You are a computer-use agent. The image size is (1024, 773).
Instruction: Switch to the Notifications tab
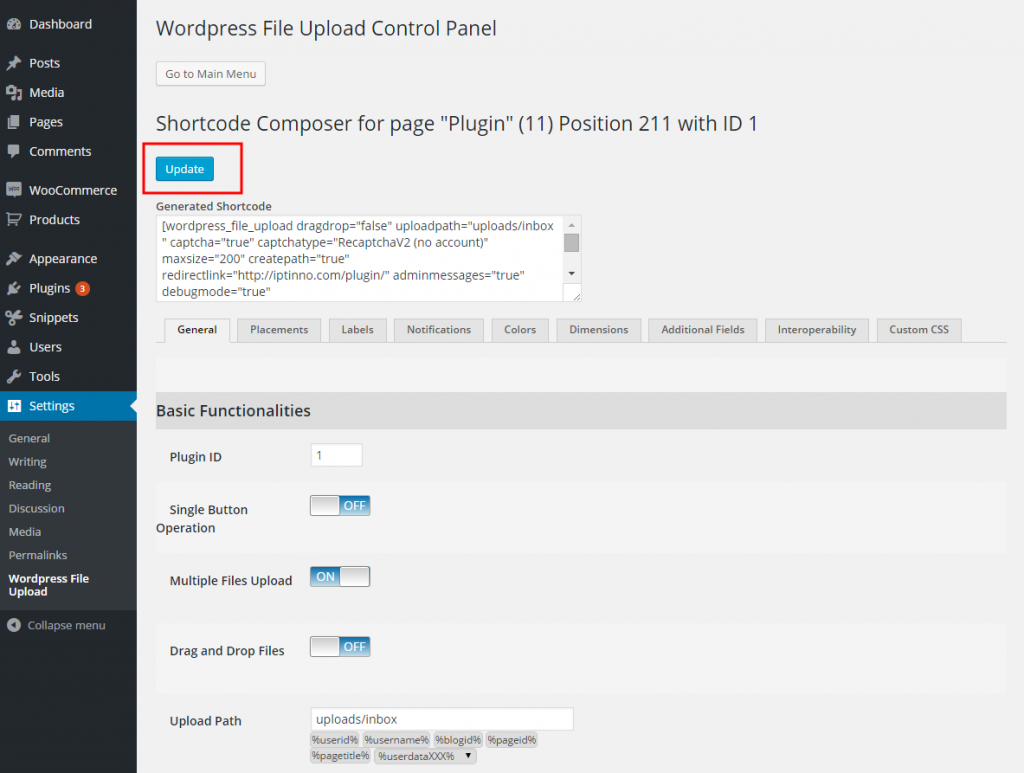click(x=438, y=329)
